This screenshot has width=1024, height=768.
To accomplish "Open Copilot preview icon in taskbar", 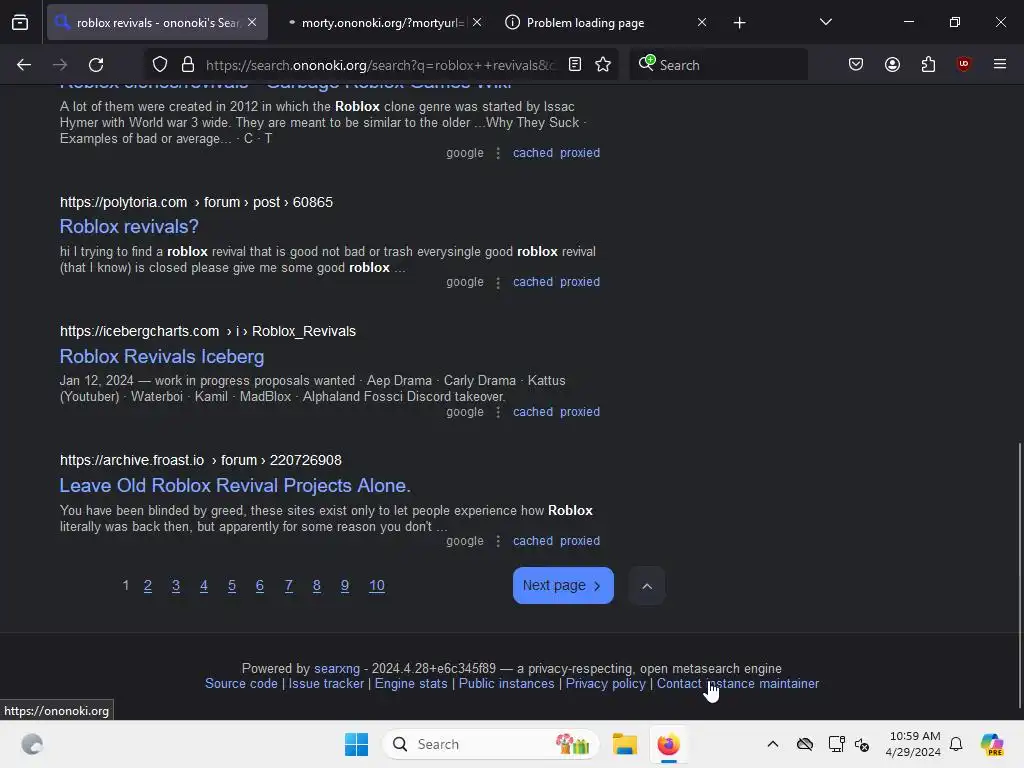I will pos(992,744).
